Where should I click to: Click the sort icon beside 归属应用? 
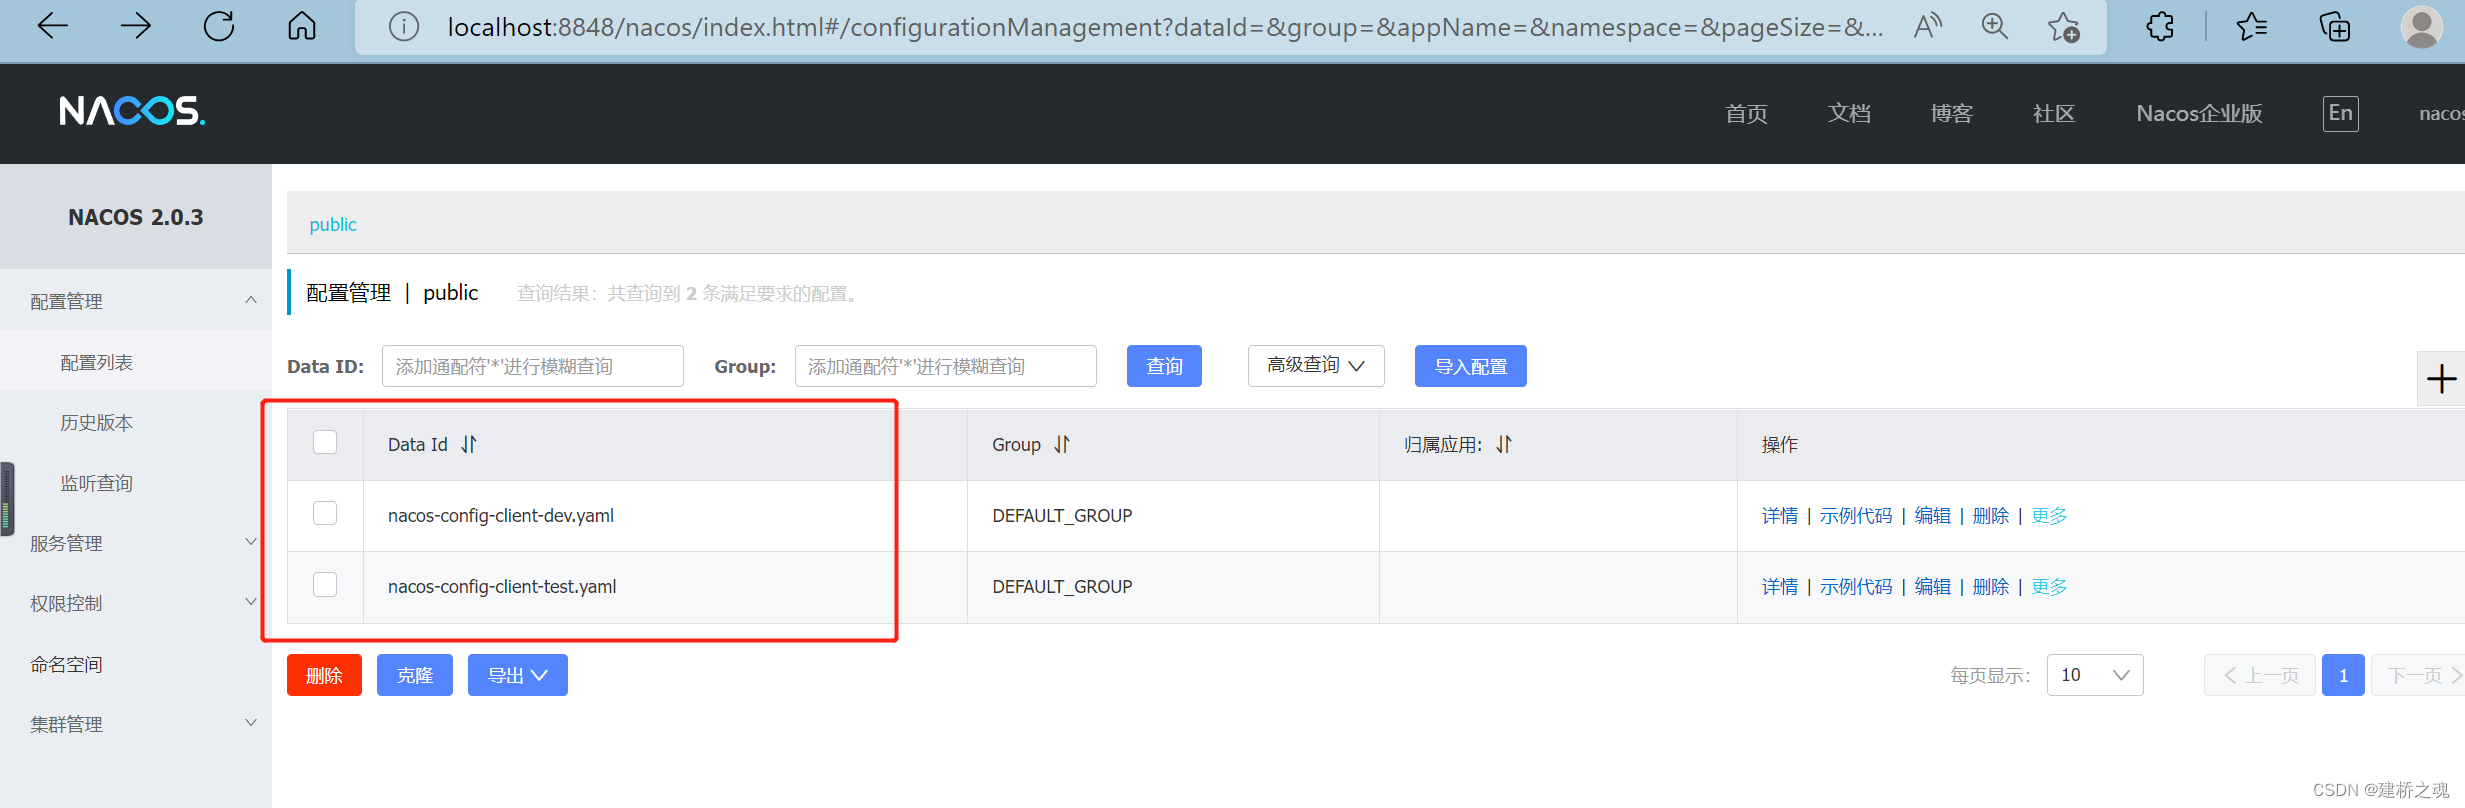(x=1504, y=444)
